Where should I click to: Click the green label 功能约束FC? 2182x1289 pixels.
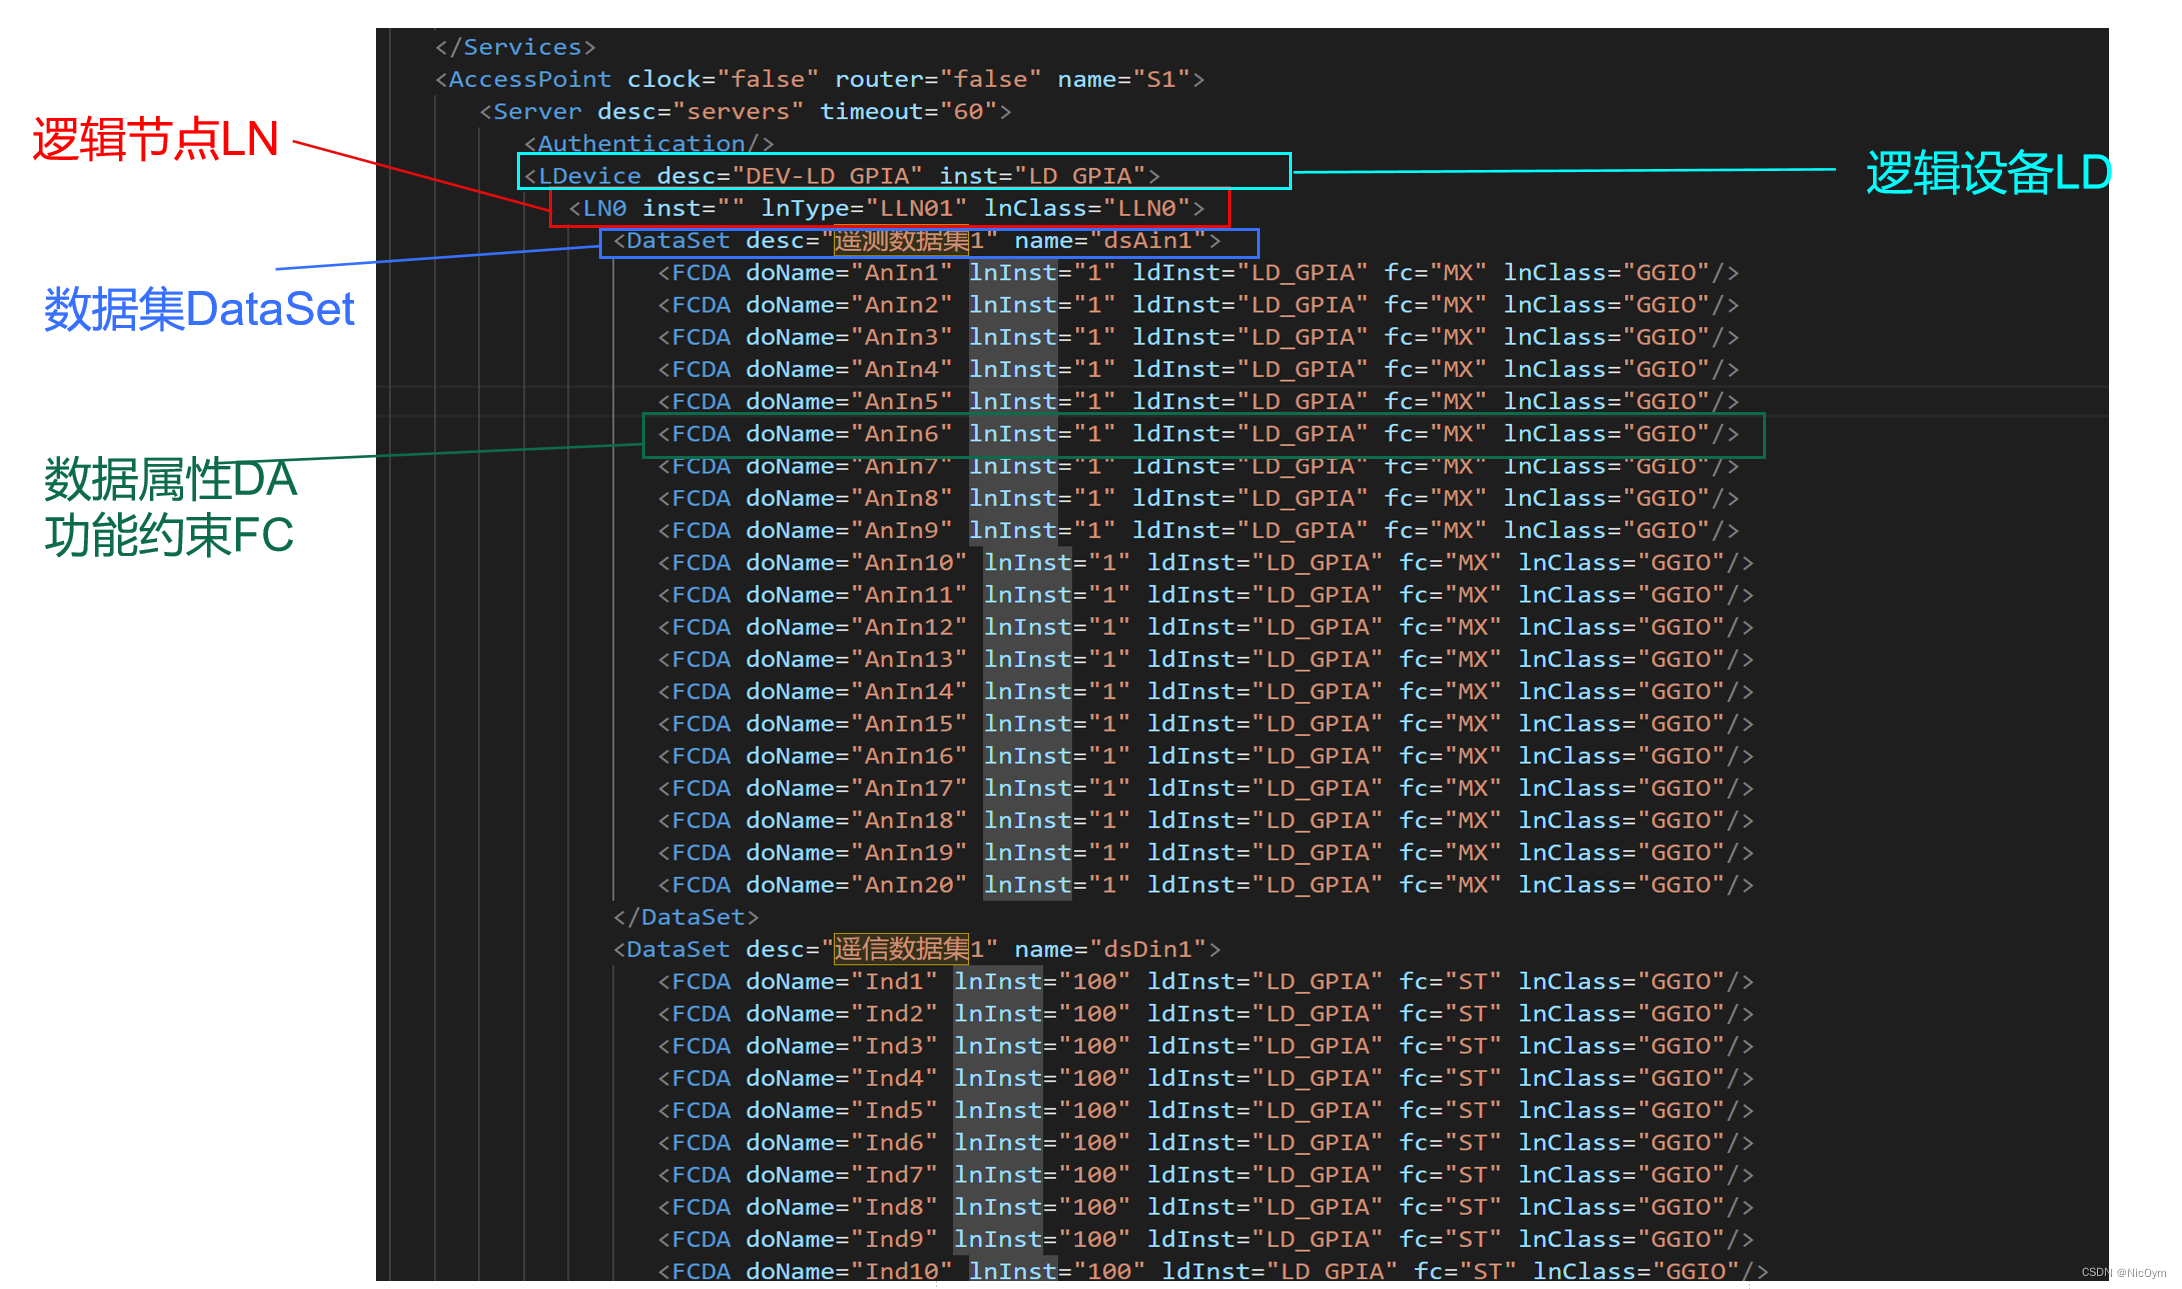168,536
